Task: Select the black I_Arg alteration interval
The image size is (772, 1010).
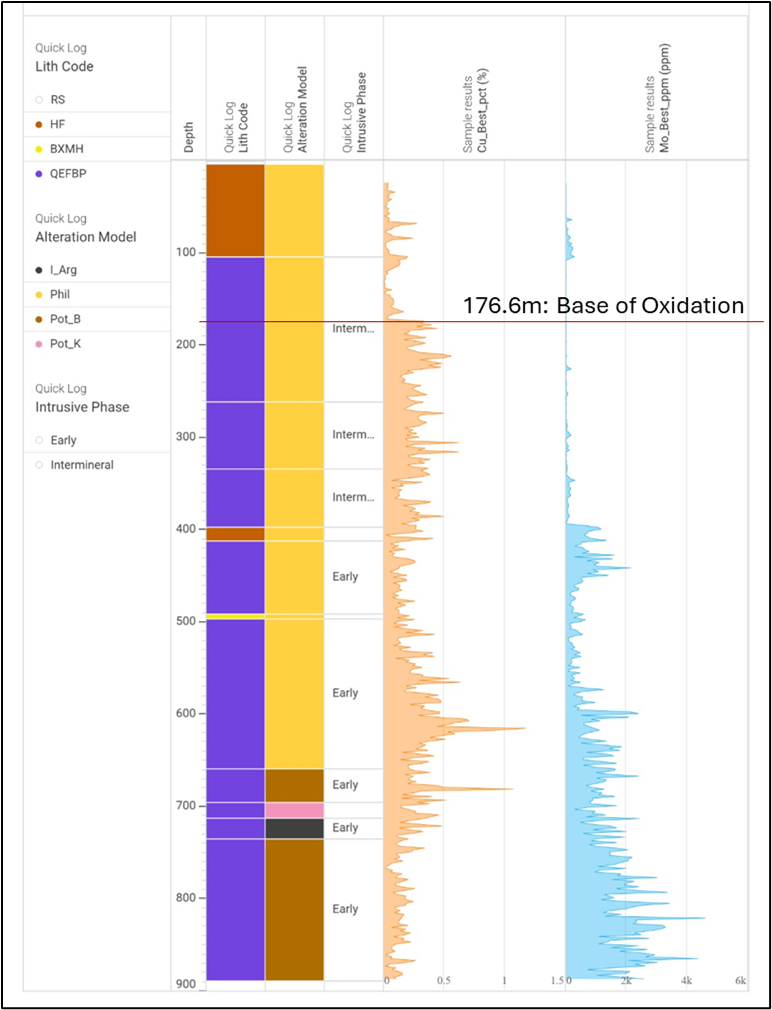Action: click(294, 828)
